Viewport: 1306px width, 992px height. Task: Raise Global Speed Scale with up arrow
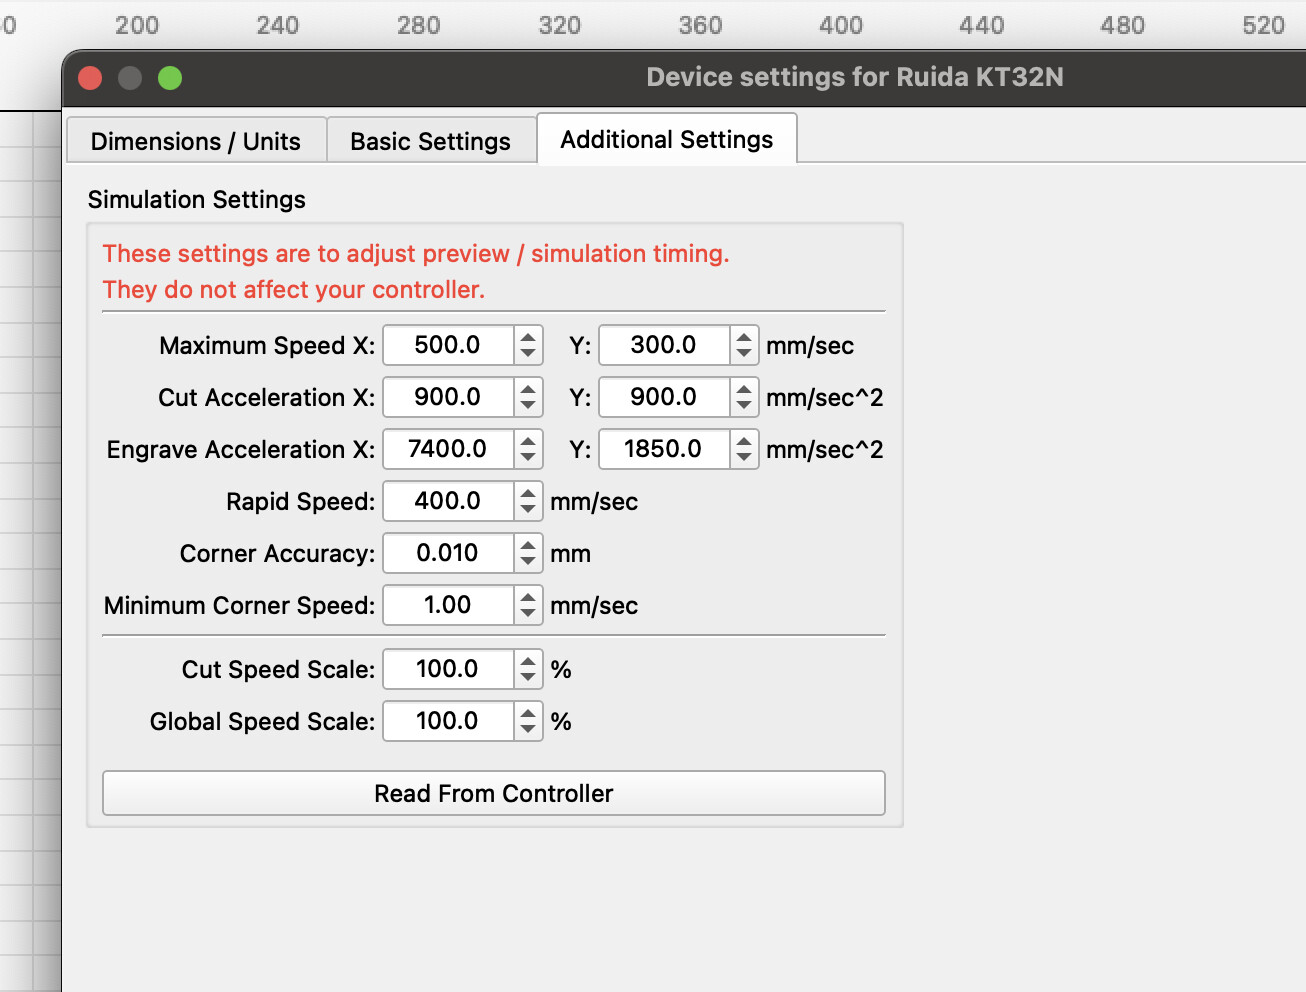pyautogui.click(x=528, y=713)
